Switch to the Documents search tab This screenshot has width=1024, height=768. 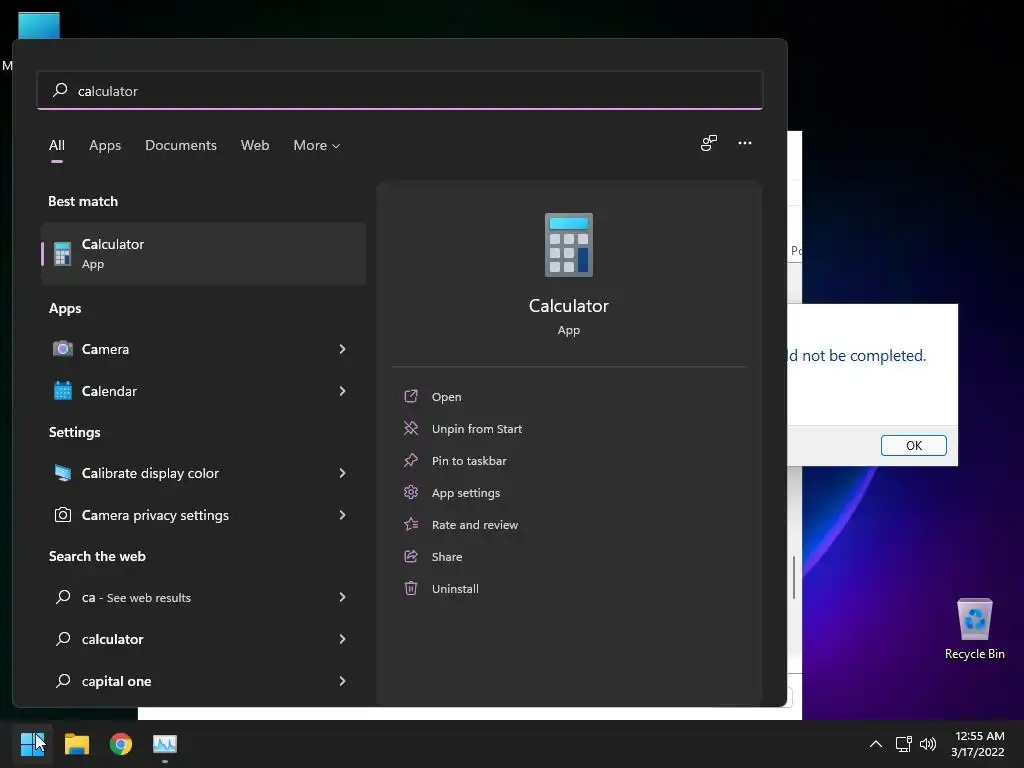click(x=181, y=145)
